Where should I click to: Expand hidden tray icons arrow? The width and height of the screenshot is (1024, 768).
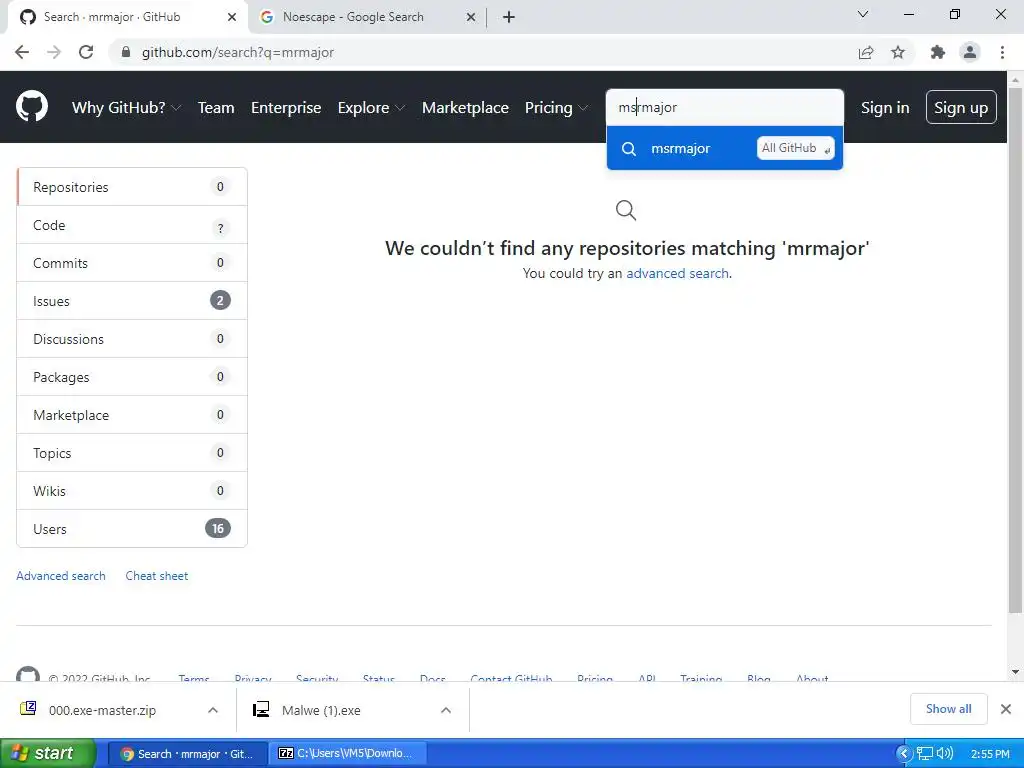coord(904,754)
